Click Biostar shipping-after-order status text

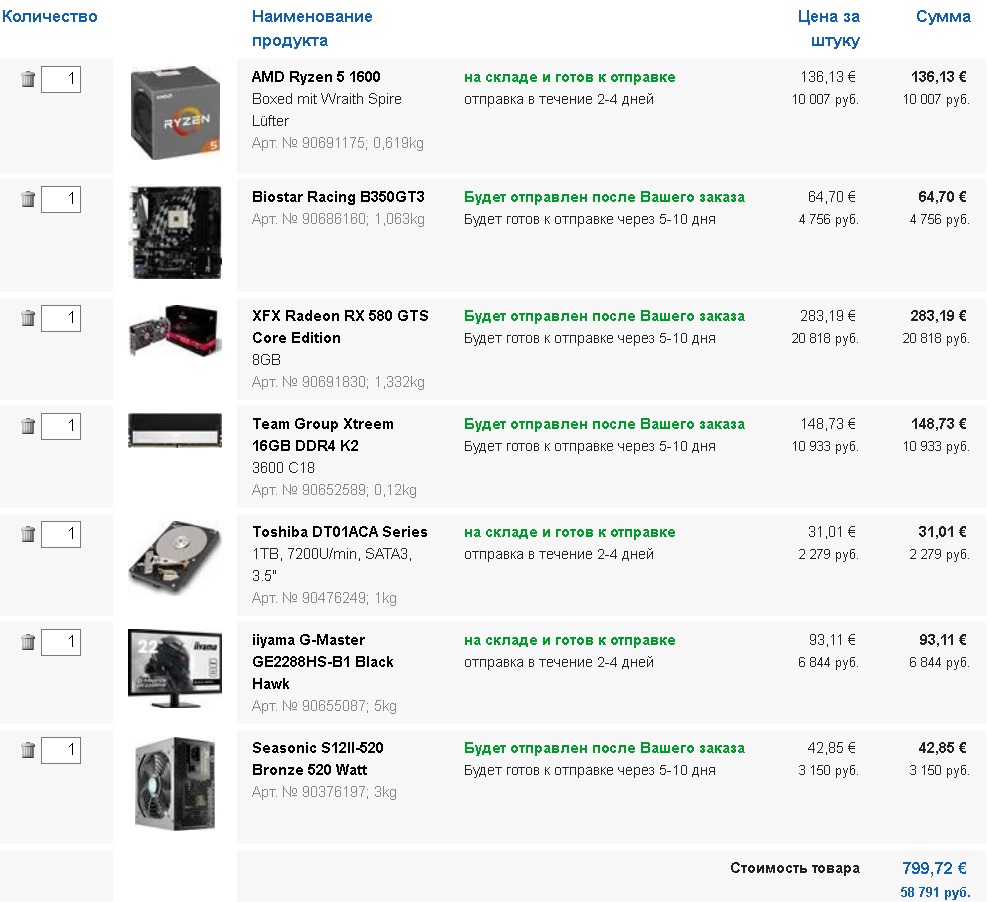click(x=604, y=197)
